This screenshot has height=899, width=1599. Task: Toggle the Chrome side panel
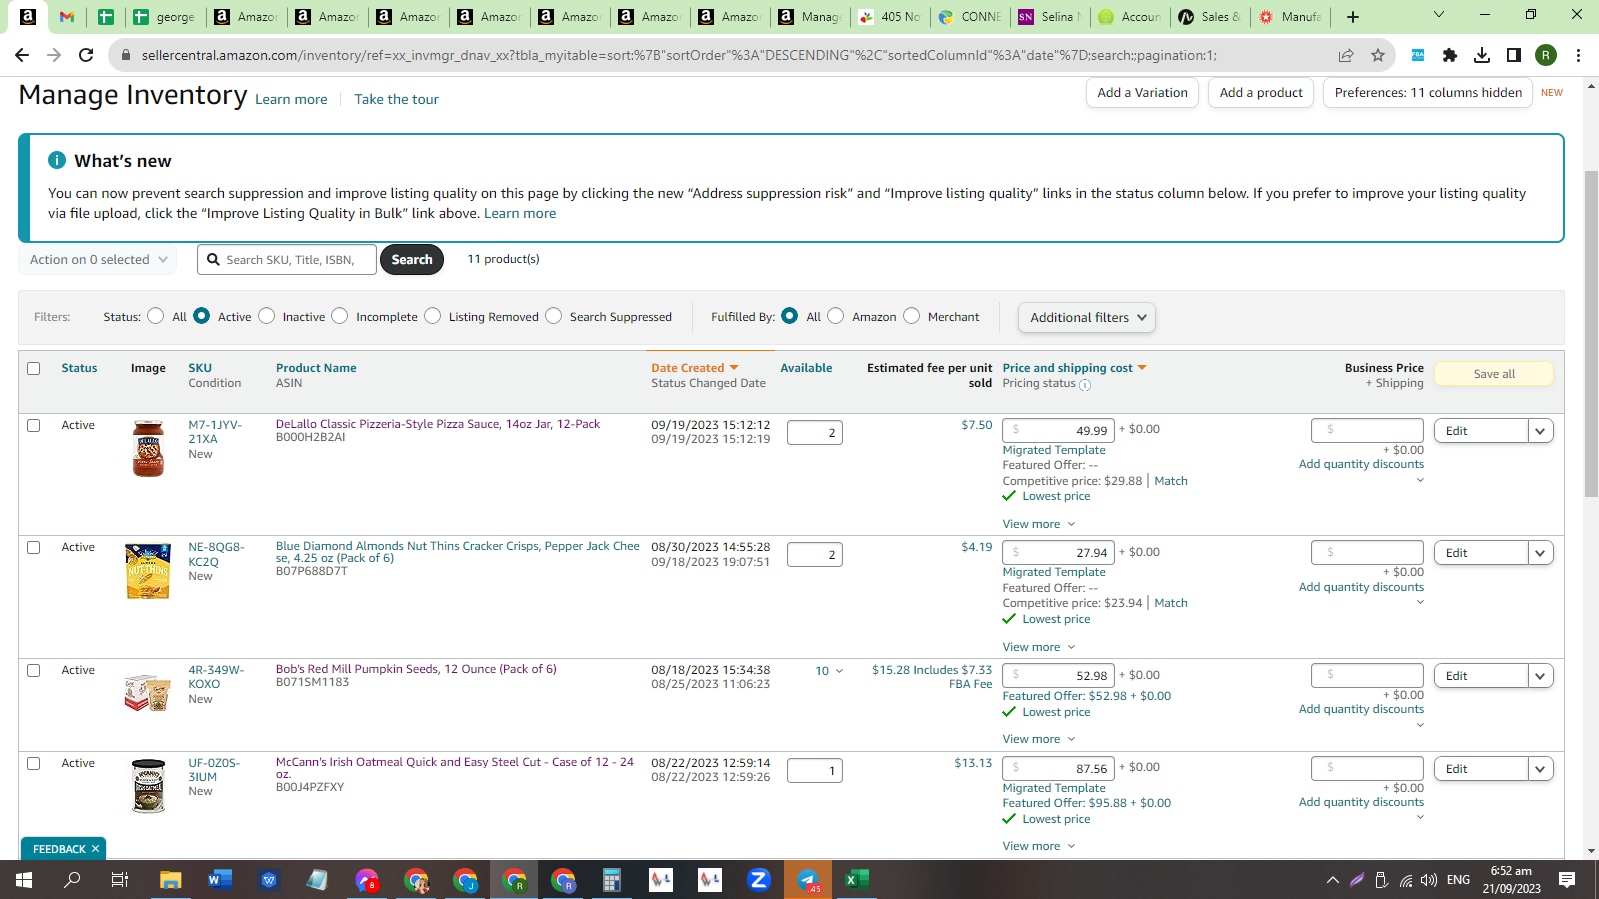[1514, 55]
